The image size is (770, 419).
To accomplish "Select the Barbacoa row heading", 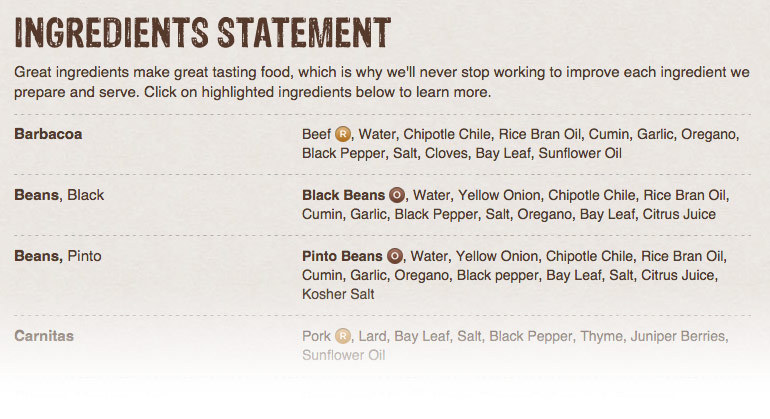I will [48, 134].
